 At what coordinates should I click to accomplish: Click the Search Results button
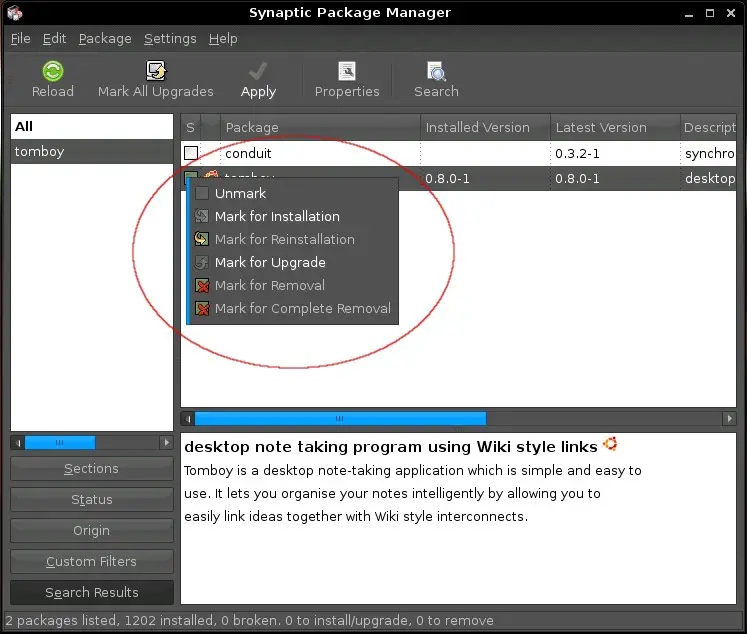coord(91,593)
